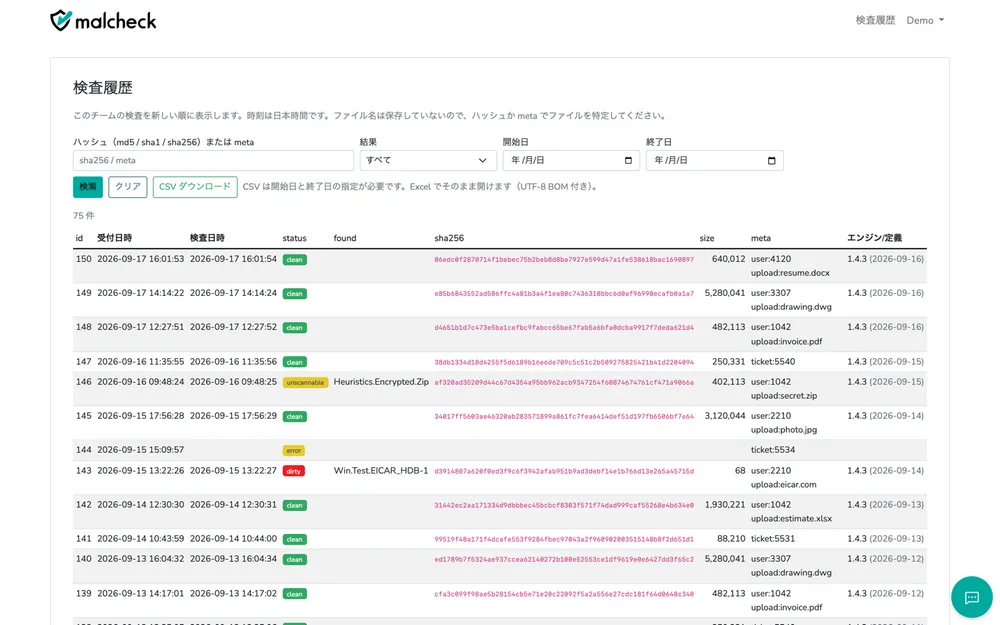Viewport: 1000px width, 625px height.
Task: Click Heuristics.Encrypted.Zip found value
Action: click(381, 382)
